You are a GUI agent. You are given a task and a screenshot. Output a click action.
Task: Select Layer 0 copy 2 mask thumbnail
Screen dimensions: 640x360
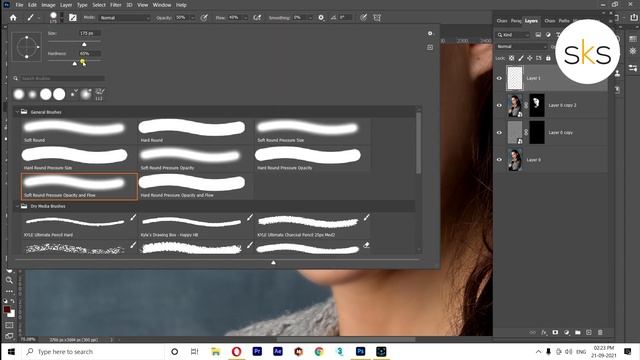click(537, 105)
